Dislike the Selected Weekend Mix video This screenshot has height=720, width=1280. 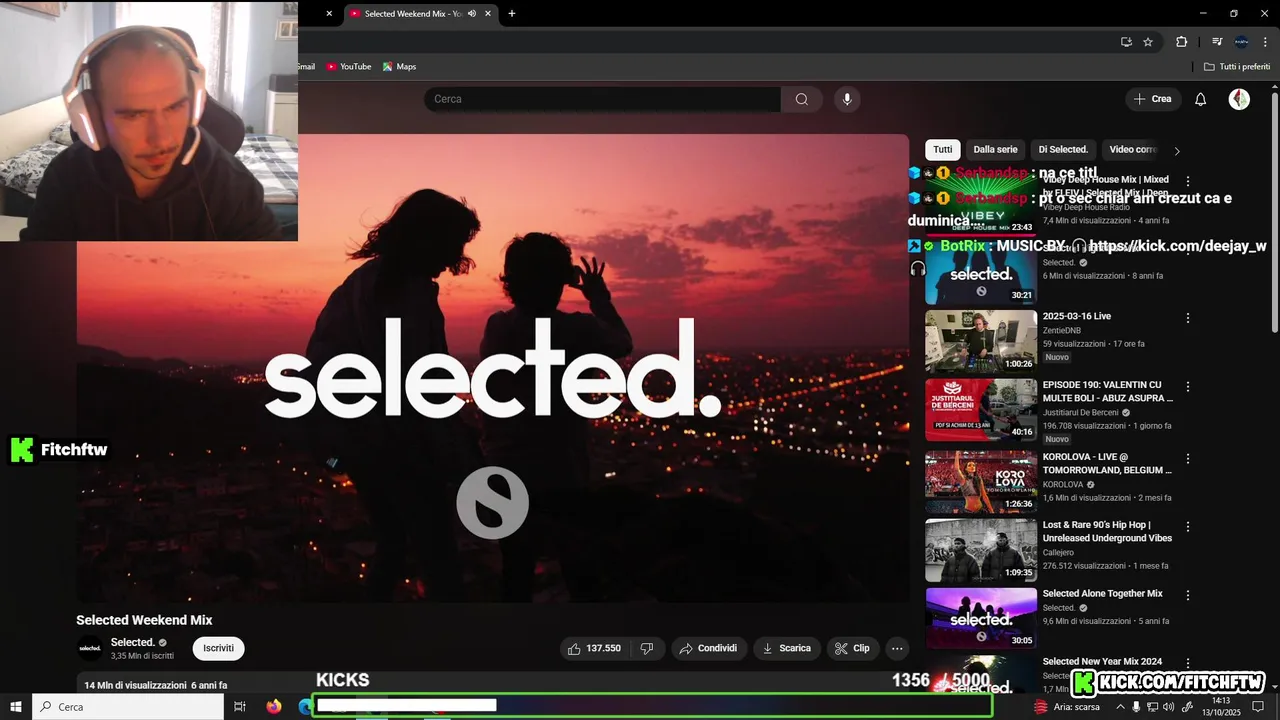(x=647, y=648)
